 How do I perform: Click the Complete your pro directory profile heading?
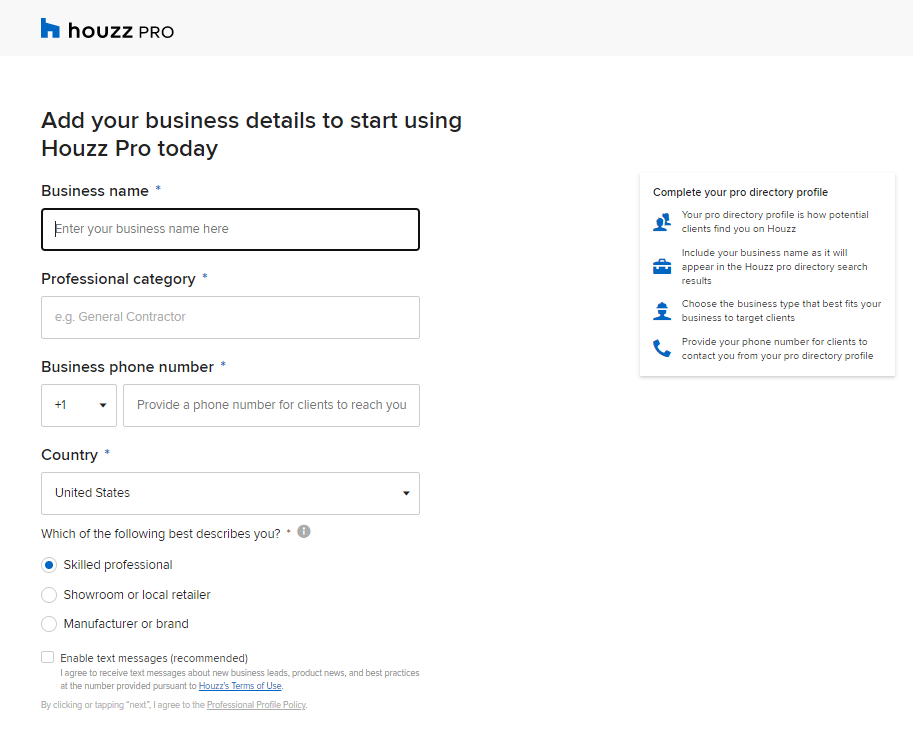tap(740, 192)
